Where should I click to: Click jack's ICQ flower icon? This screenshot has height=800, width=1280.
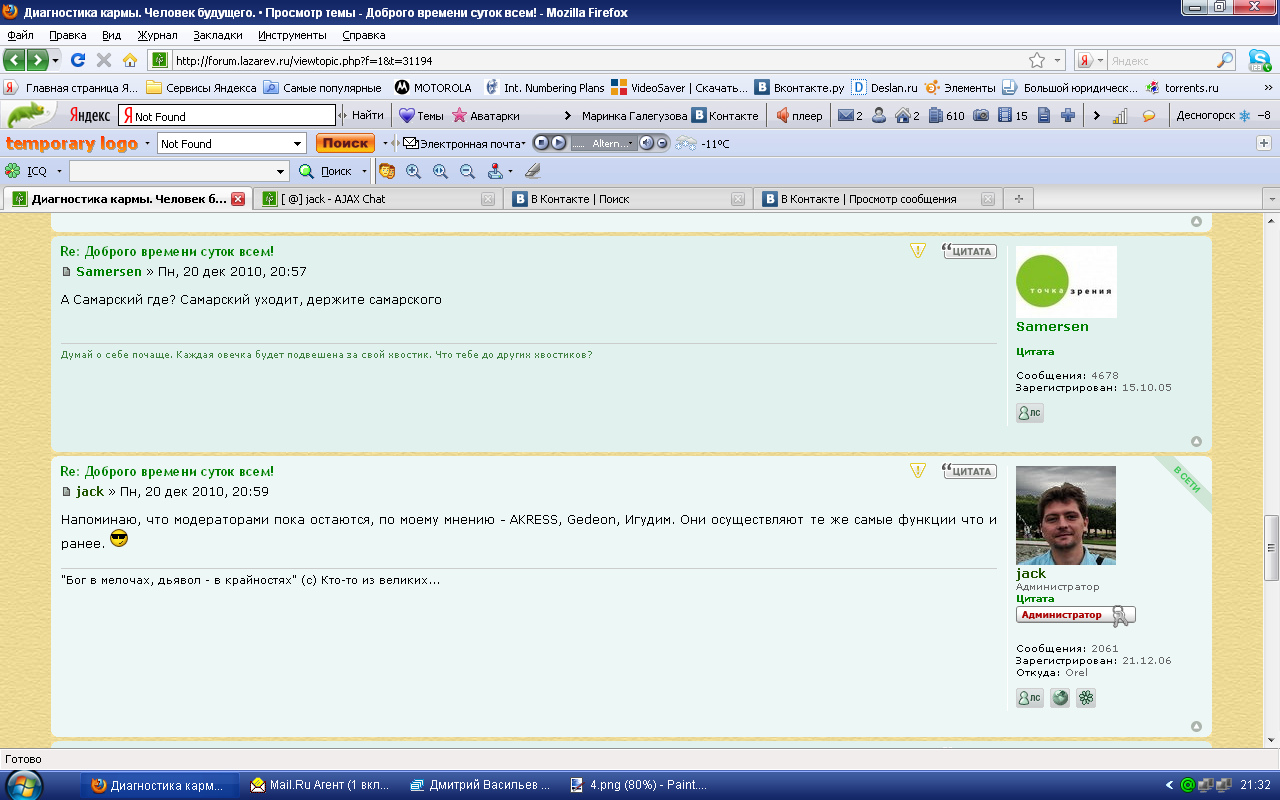[1086, 698]
